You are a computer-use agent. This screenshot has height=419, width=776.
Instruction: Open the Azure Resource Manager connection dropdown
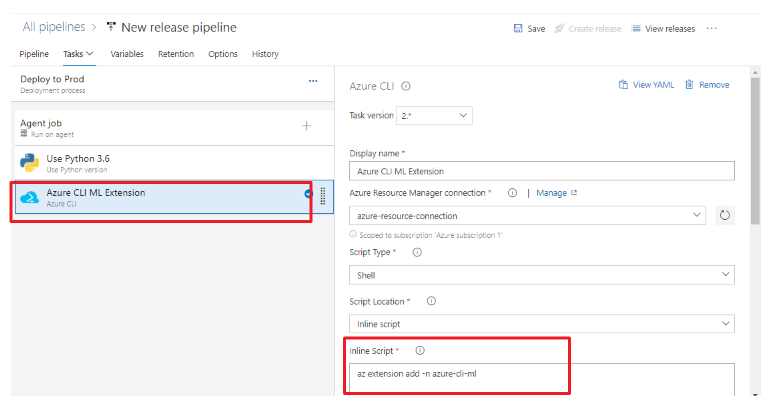click(x=528, y=215)
